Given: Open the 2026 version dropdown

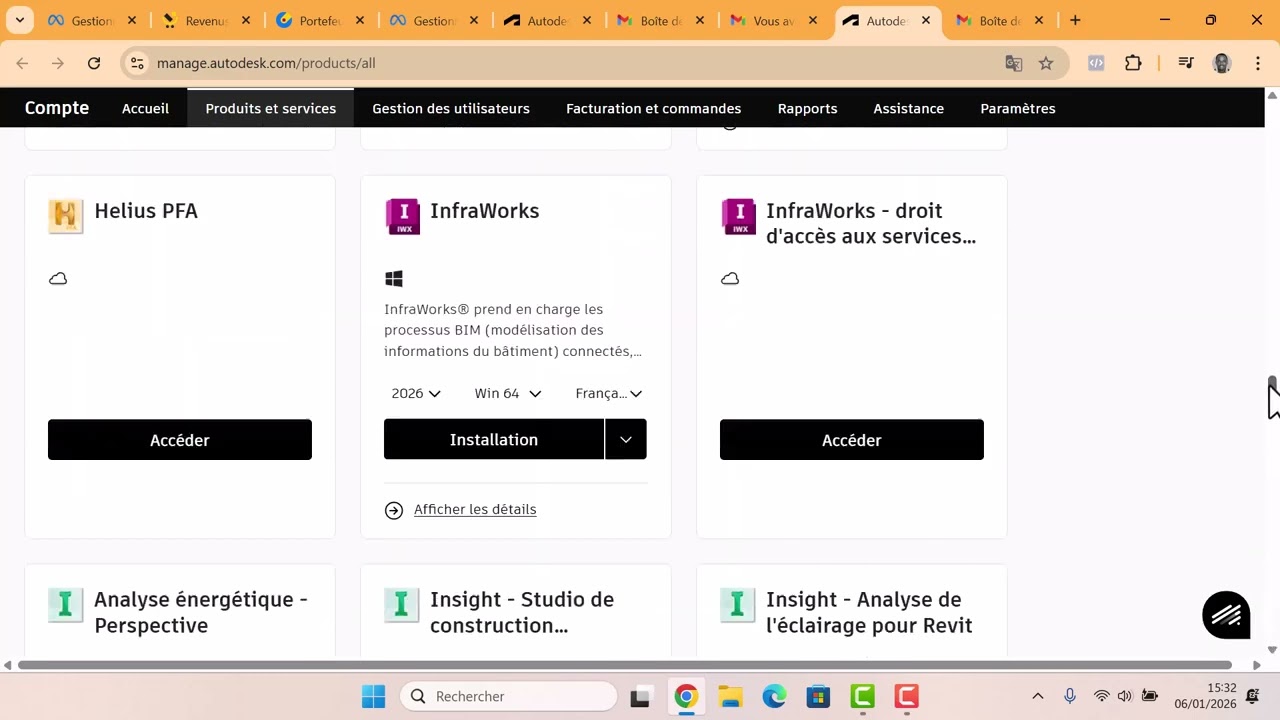Looking at the screenshot, I should [x=416, y=393].
